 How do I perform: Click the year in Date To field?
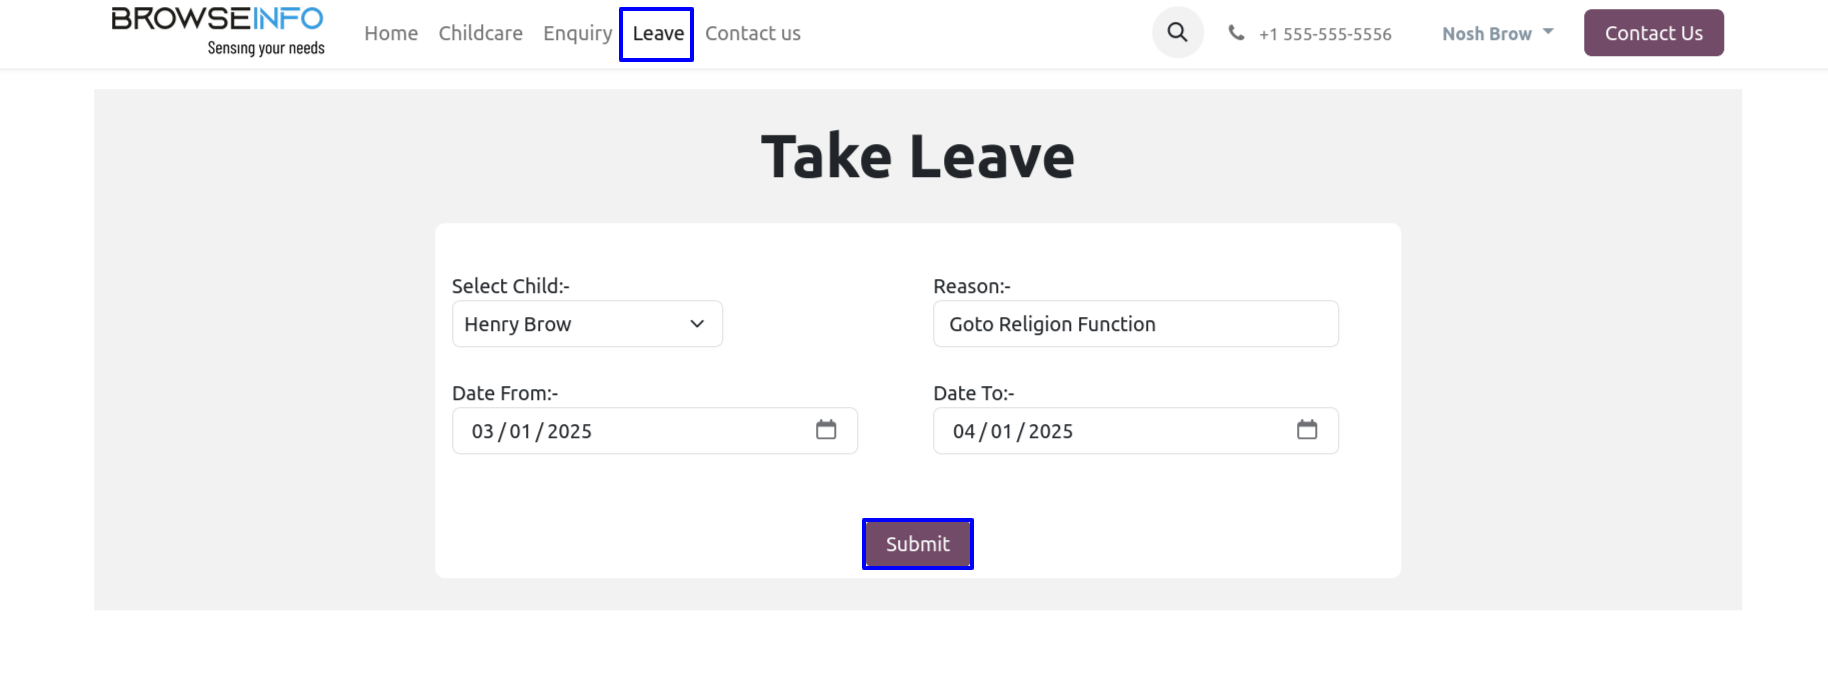pyautogui.click(x=1050, y=431)
